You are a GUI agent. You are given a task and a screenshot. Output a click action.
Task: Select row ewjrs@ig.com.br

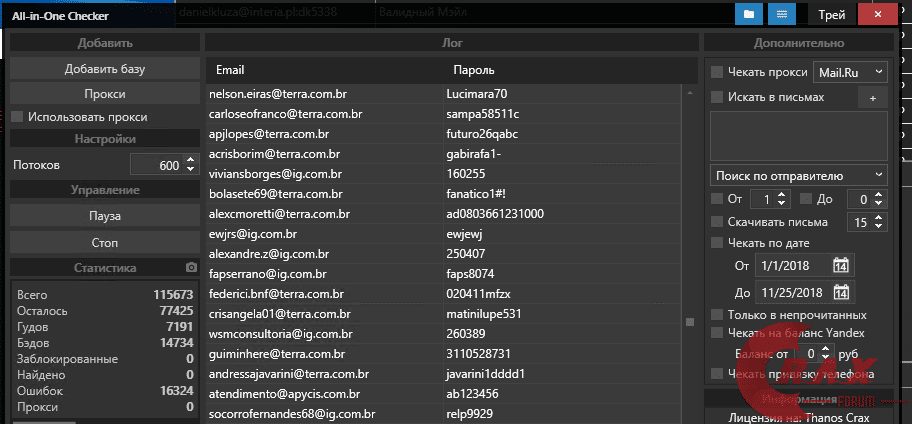443,234
